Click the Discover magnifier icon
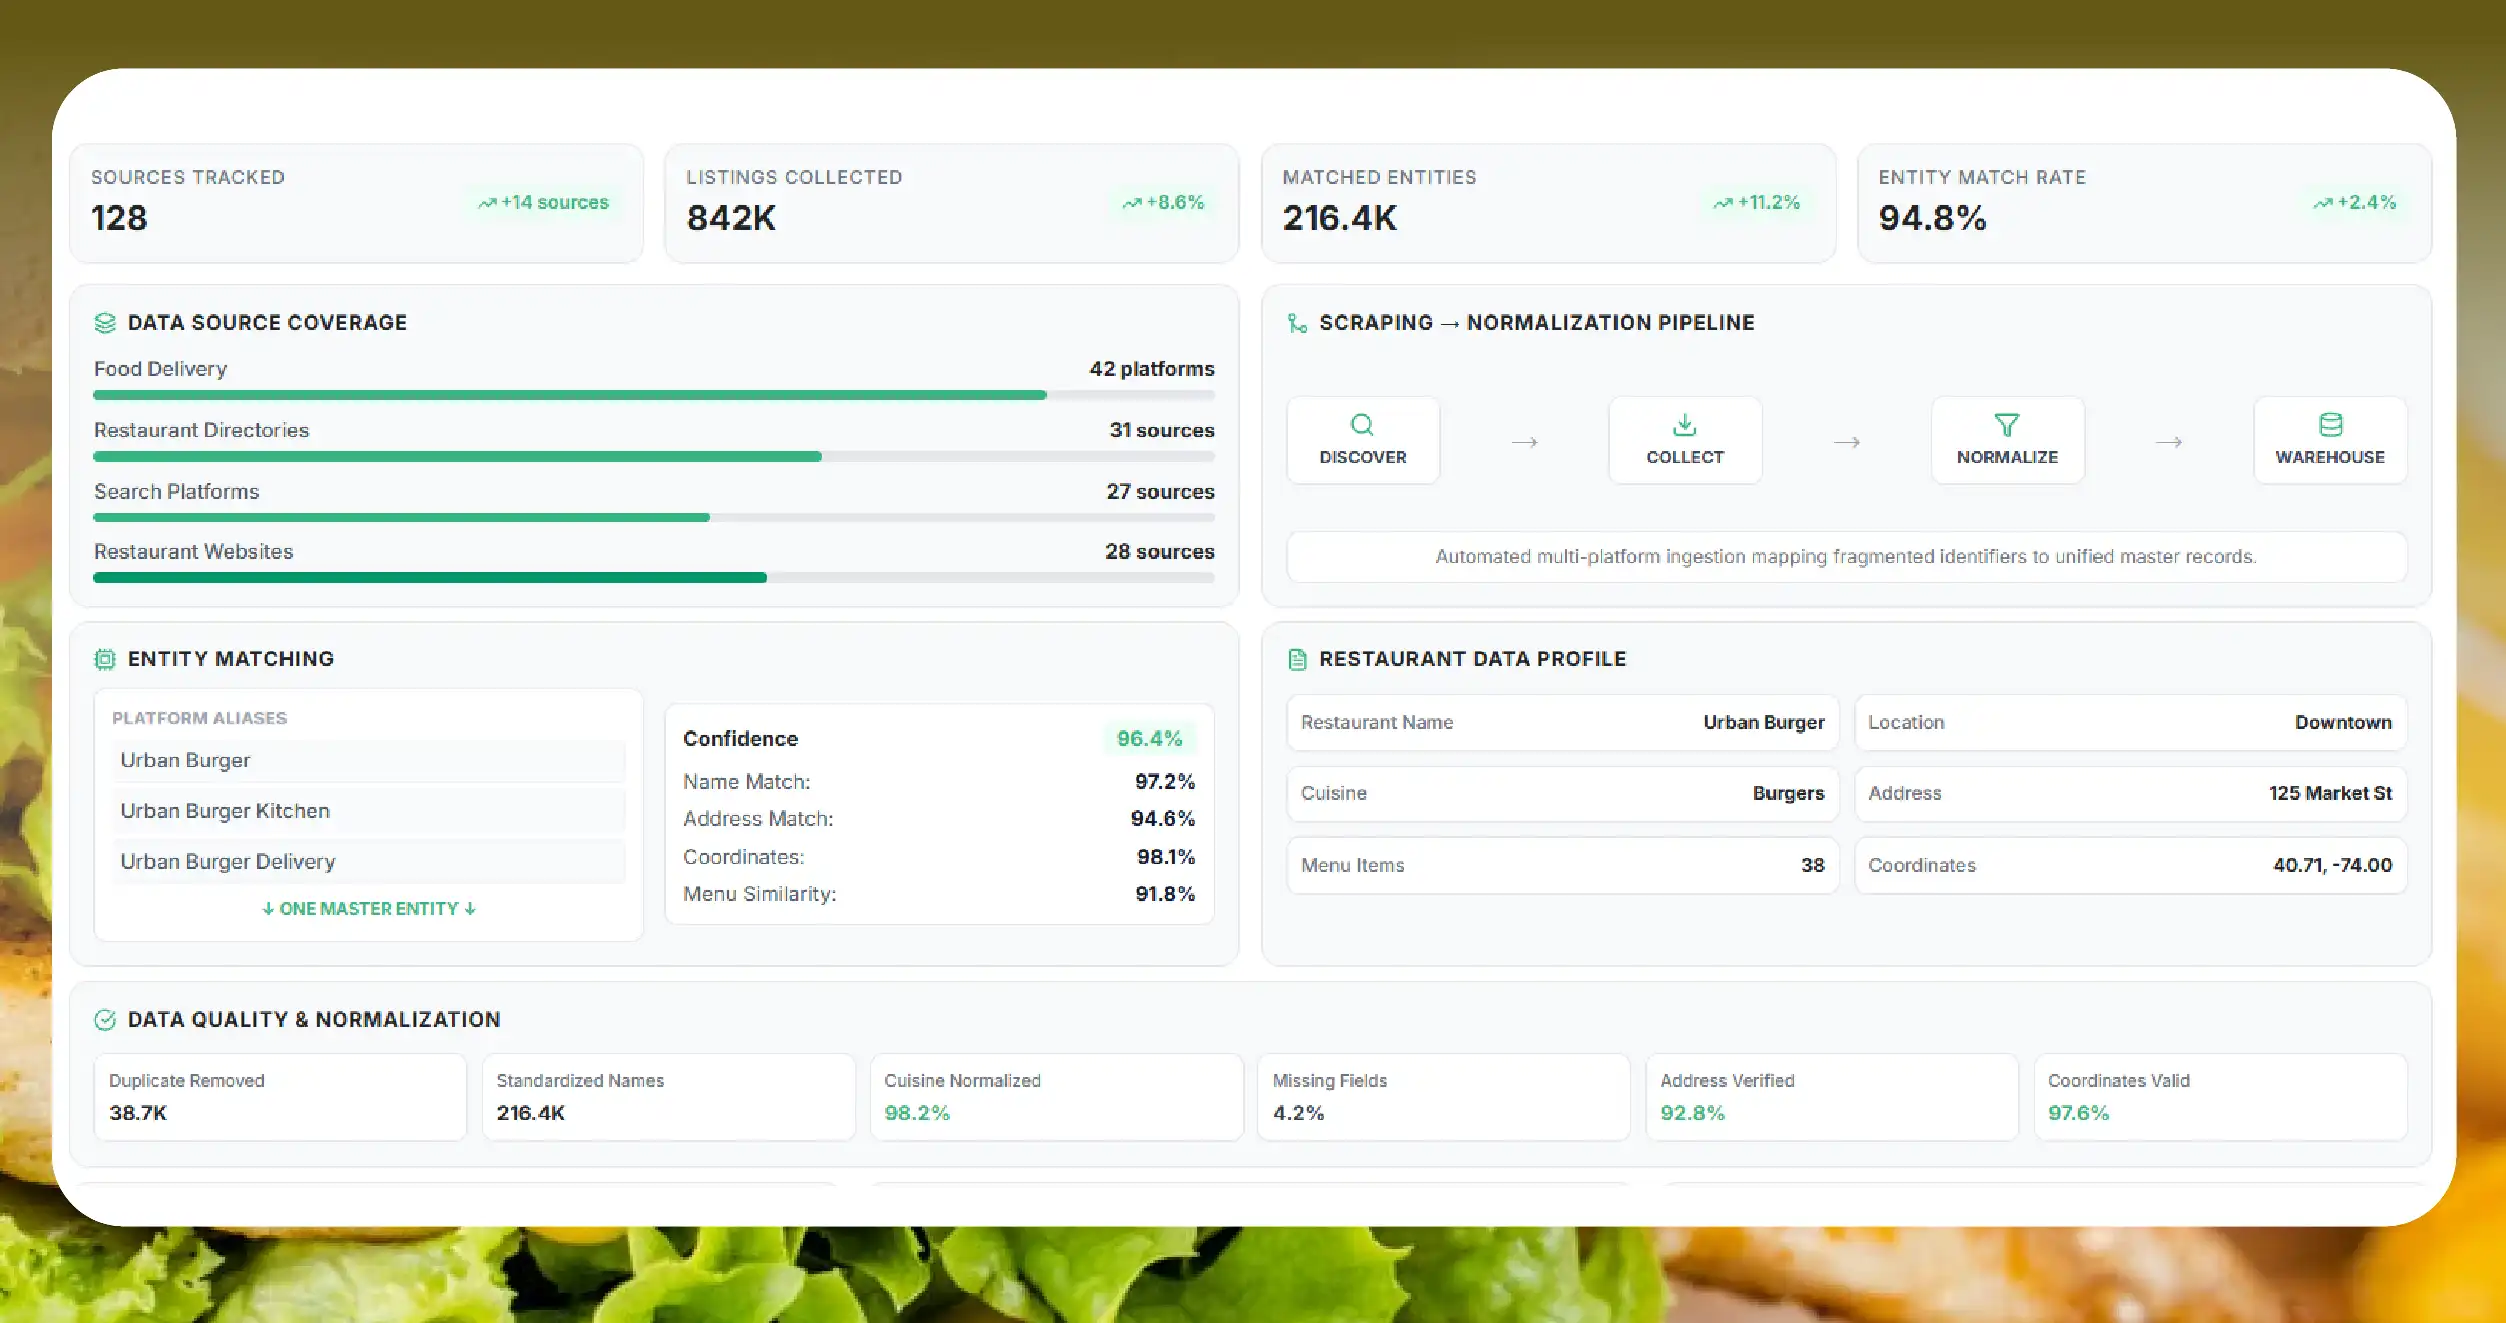This screenshot has width=2506, height=1323. [x=1362, y=425]
